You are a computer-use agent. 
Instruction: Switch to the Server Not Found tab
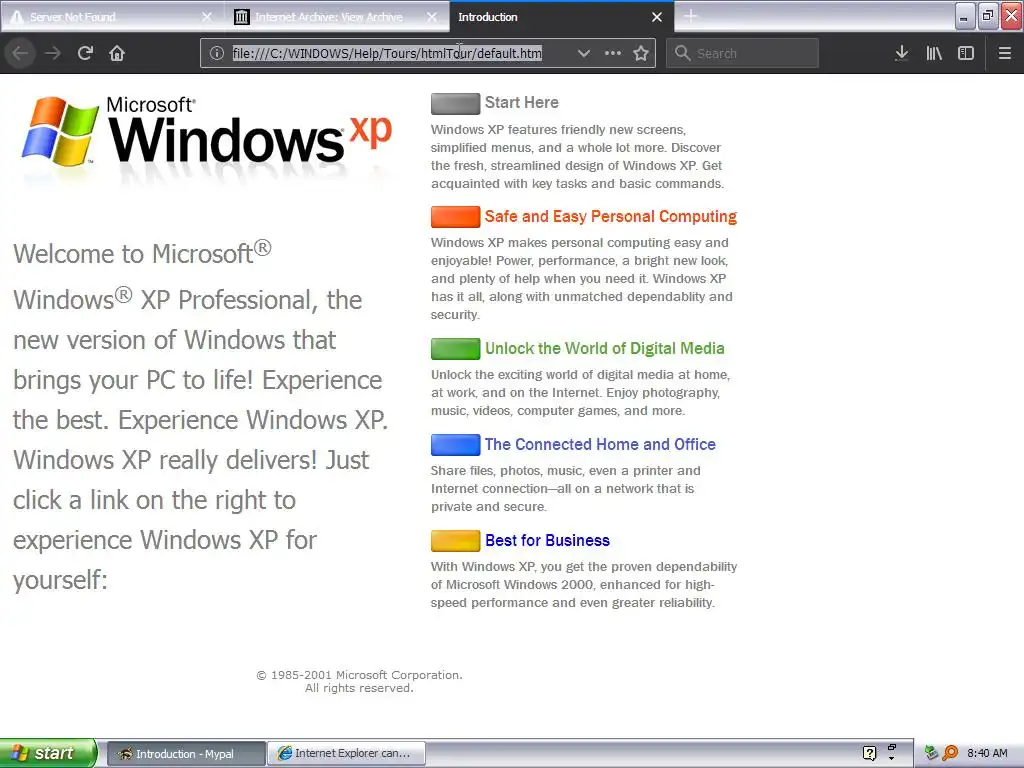click(111, 17)
